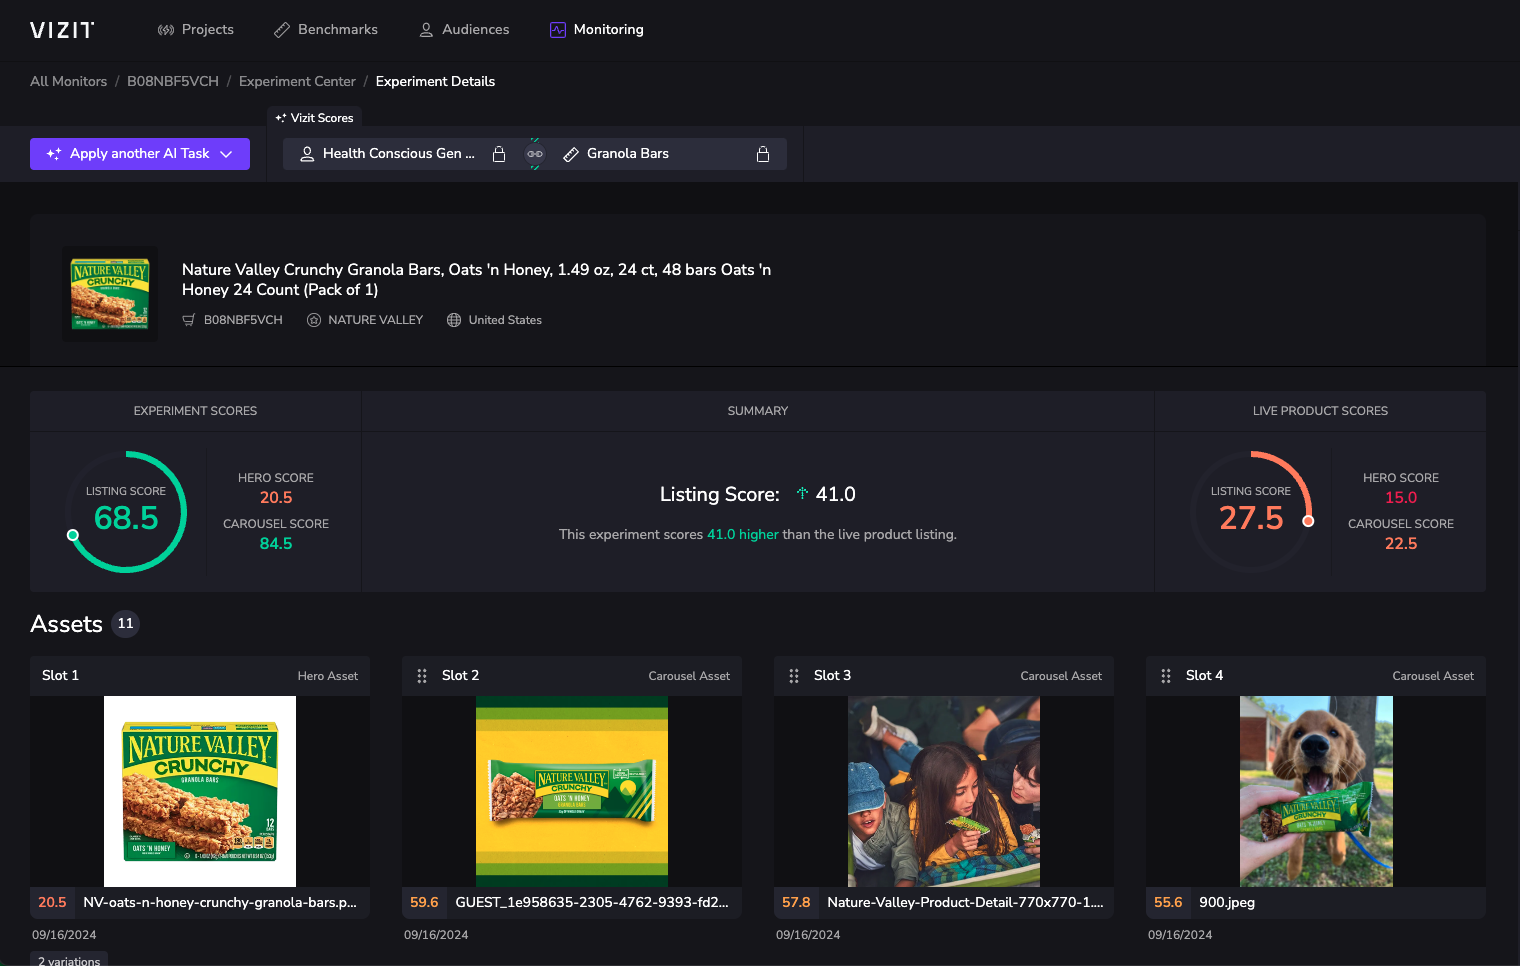Click the VIZIT logo
The image size is (1520, 966).
pyautogui.click(x=62, y=30)
